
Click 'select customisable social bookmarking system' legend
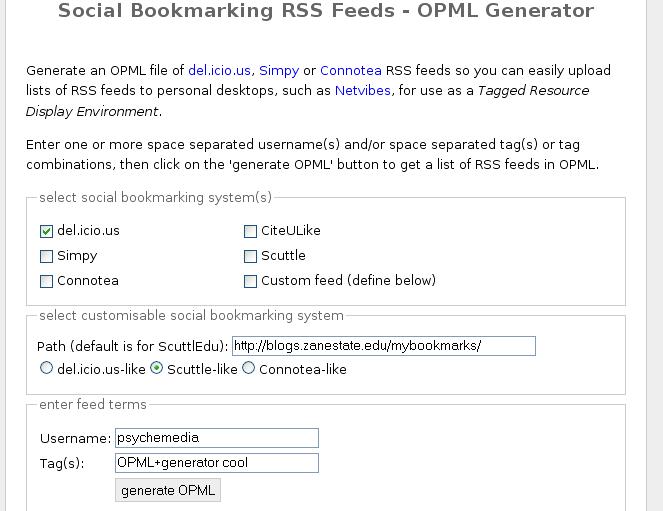click(x=192, y=315)
